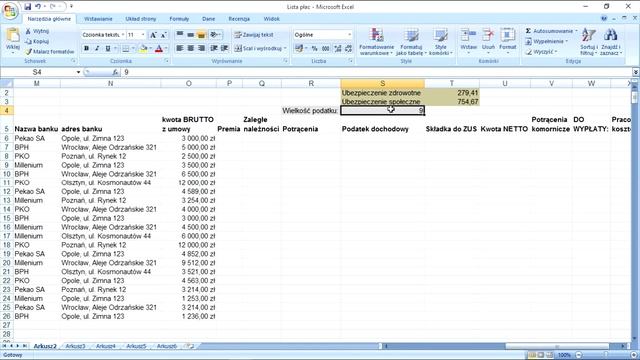Viewport: 640px width, 360px height.
Task: Switch to the Recenzja tab
Action: click(239, 19)
